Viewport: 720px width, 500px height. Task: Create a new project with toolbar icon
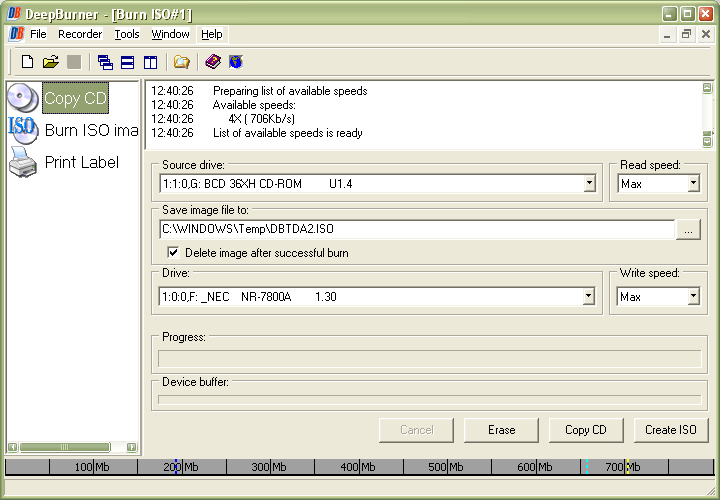tap(28, 62)
